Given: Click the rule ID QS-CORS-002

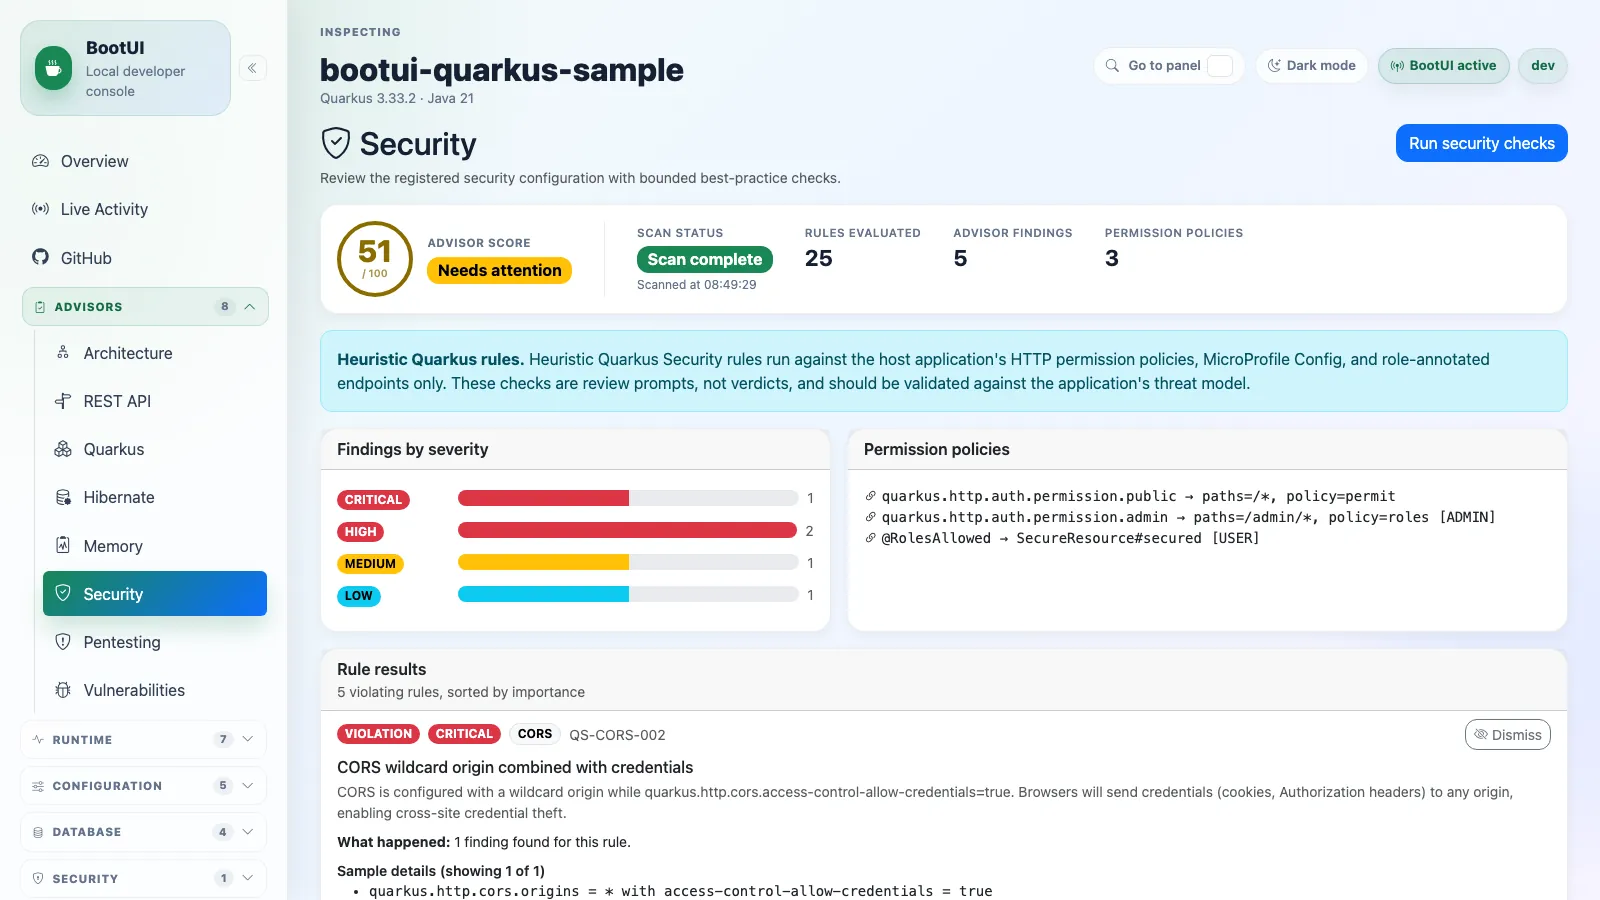Looking at the screenshot, I should point(617,735).
